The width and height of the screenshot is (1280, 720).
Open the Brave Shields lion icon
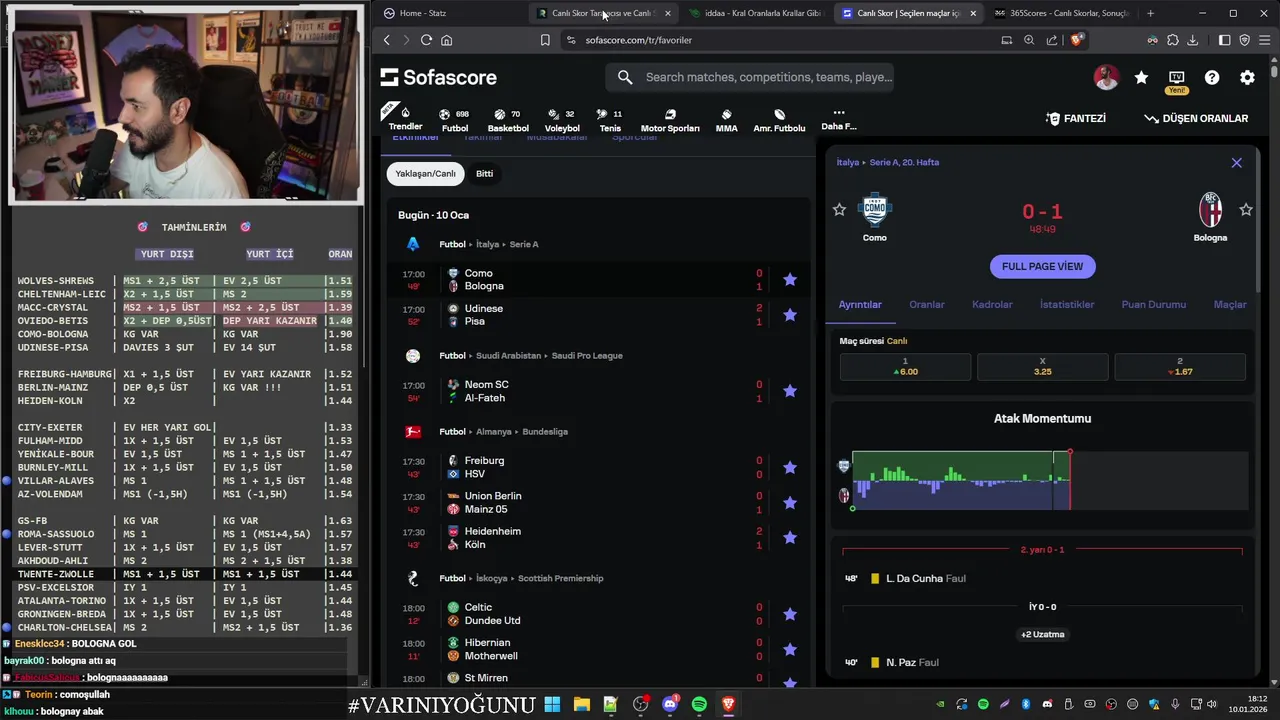pos(1077,40)
